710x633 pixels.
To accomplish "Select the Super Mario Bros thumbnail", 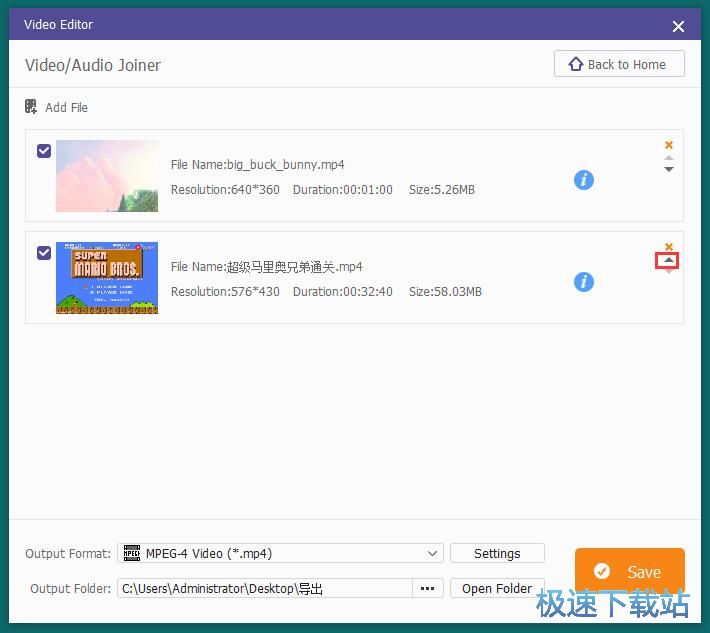I will click(x=107, y=277).
